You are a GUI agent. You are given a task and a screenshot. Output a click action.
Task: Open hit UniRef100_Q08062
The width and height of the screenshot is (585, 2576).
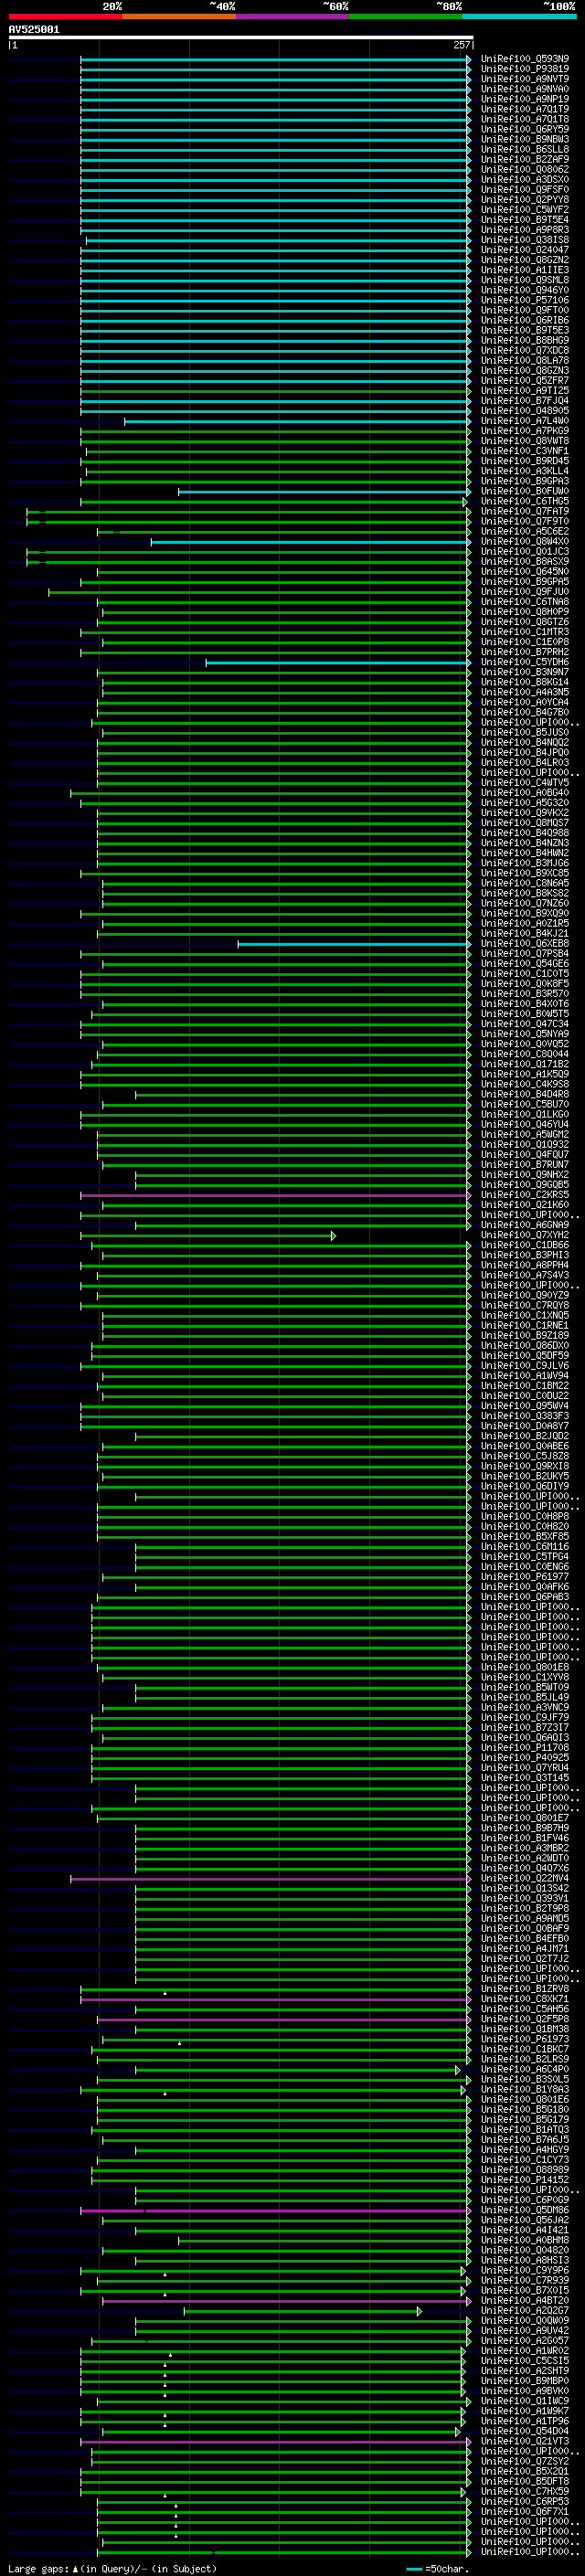(x=525, y=169)
